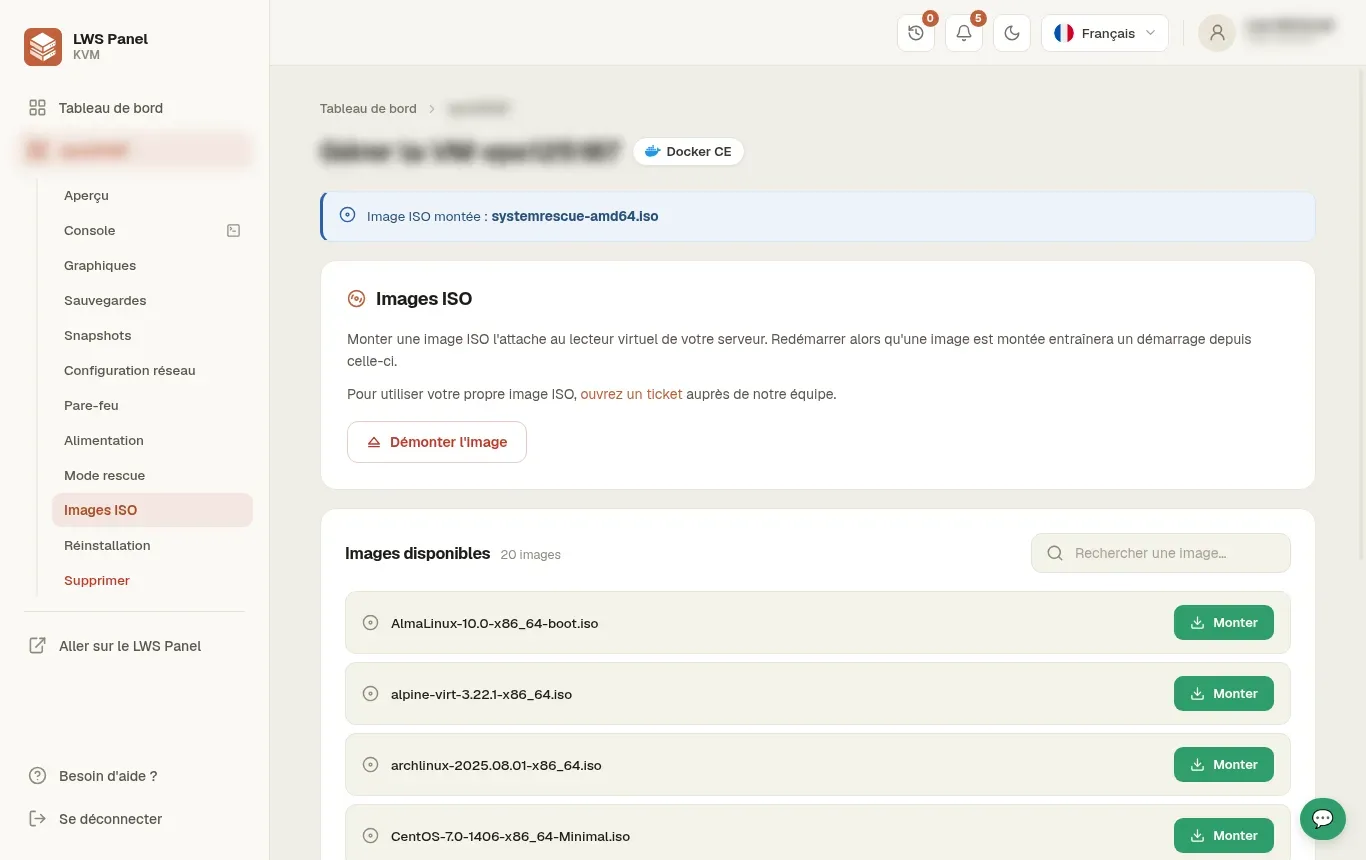
Task: Mount alpine-virt-3.22.1 ISO
Action: (1224, 694)
